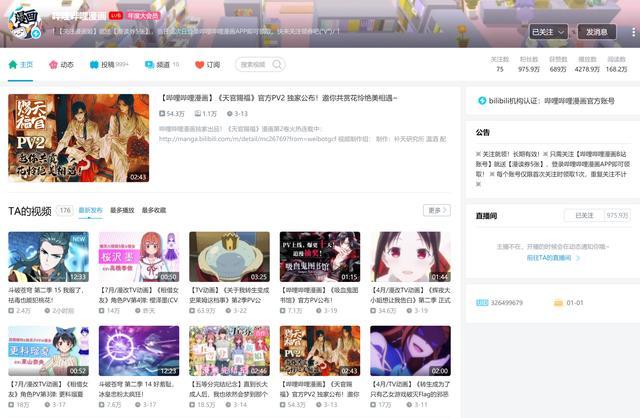Click the 关注数 75 stat

coord(500,64)
